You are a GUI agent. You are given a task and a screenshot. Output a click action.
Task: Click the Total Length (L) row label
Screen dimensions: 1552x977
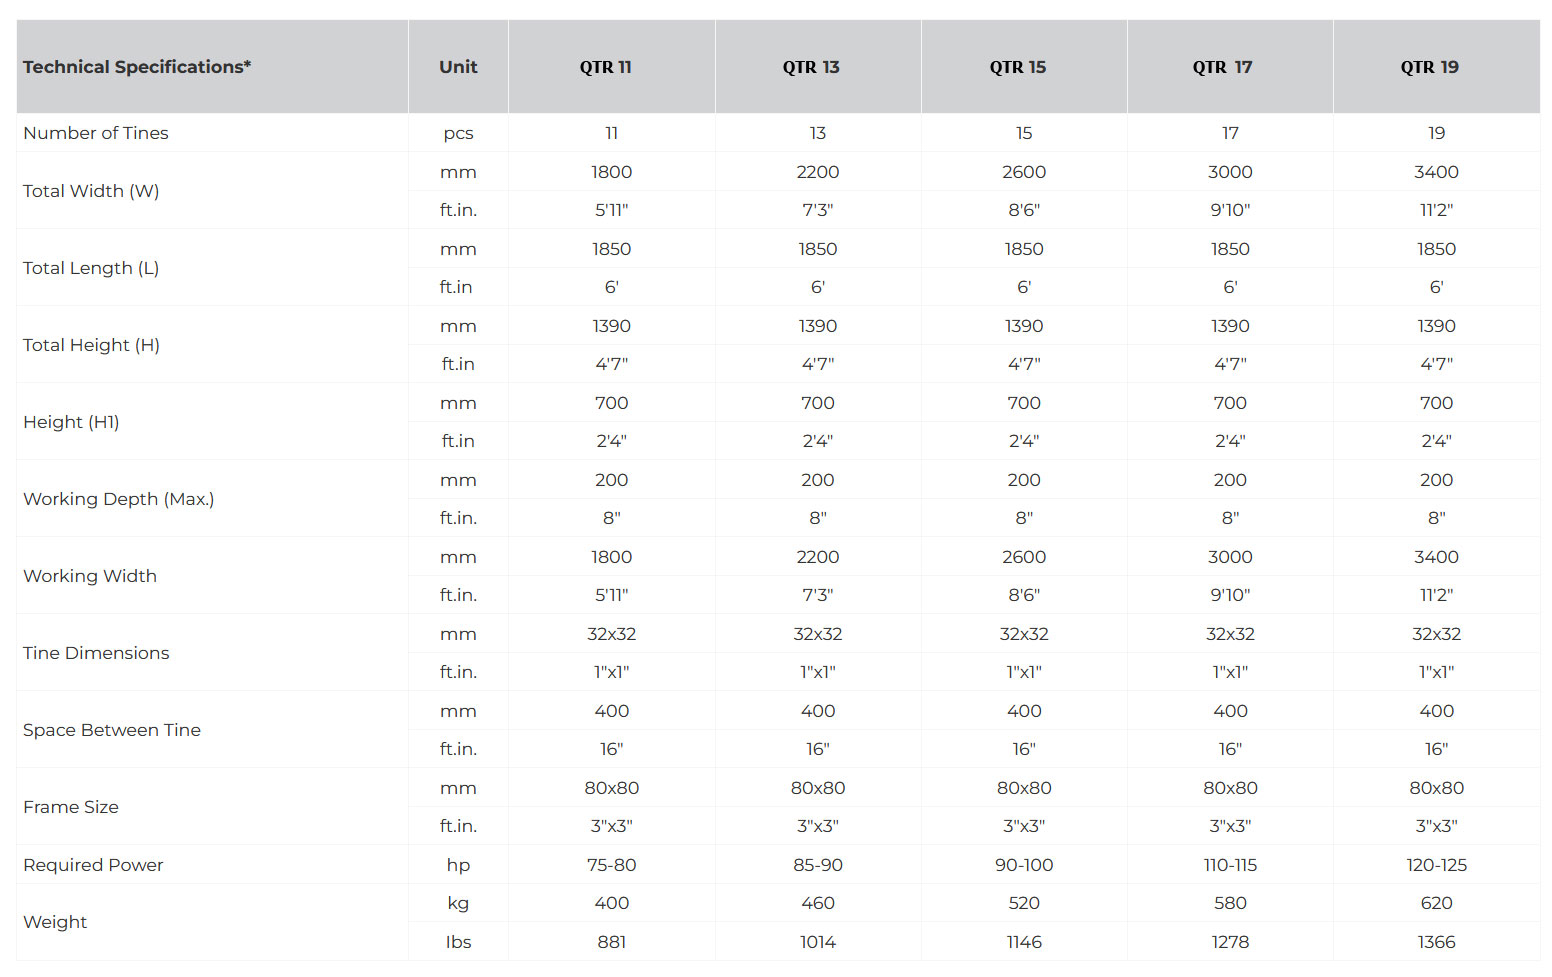91,268
